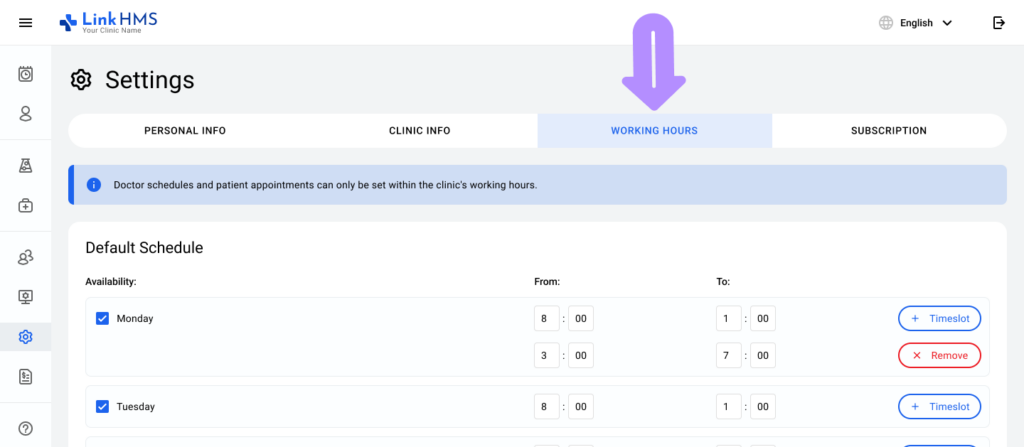Select the settings gear sidebar icon
This screenshot has width=1024, height=447.
pyautogui.click(x=25, y=337)
